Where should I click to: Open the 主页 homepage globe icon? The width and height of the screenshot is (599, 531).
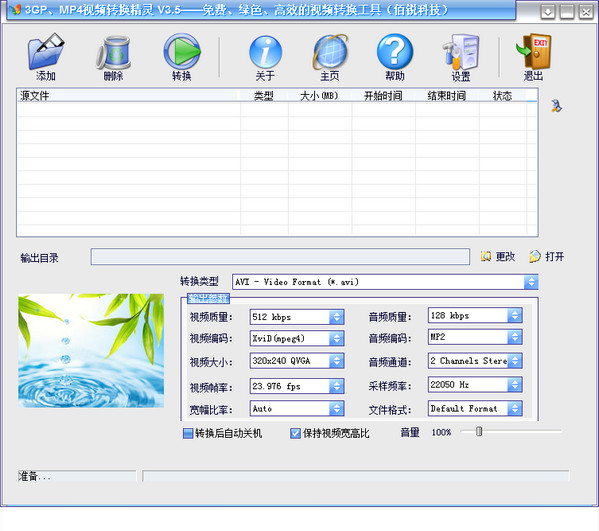tap(330, 52)
